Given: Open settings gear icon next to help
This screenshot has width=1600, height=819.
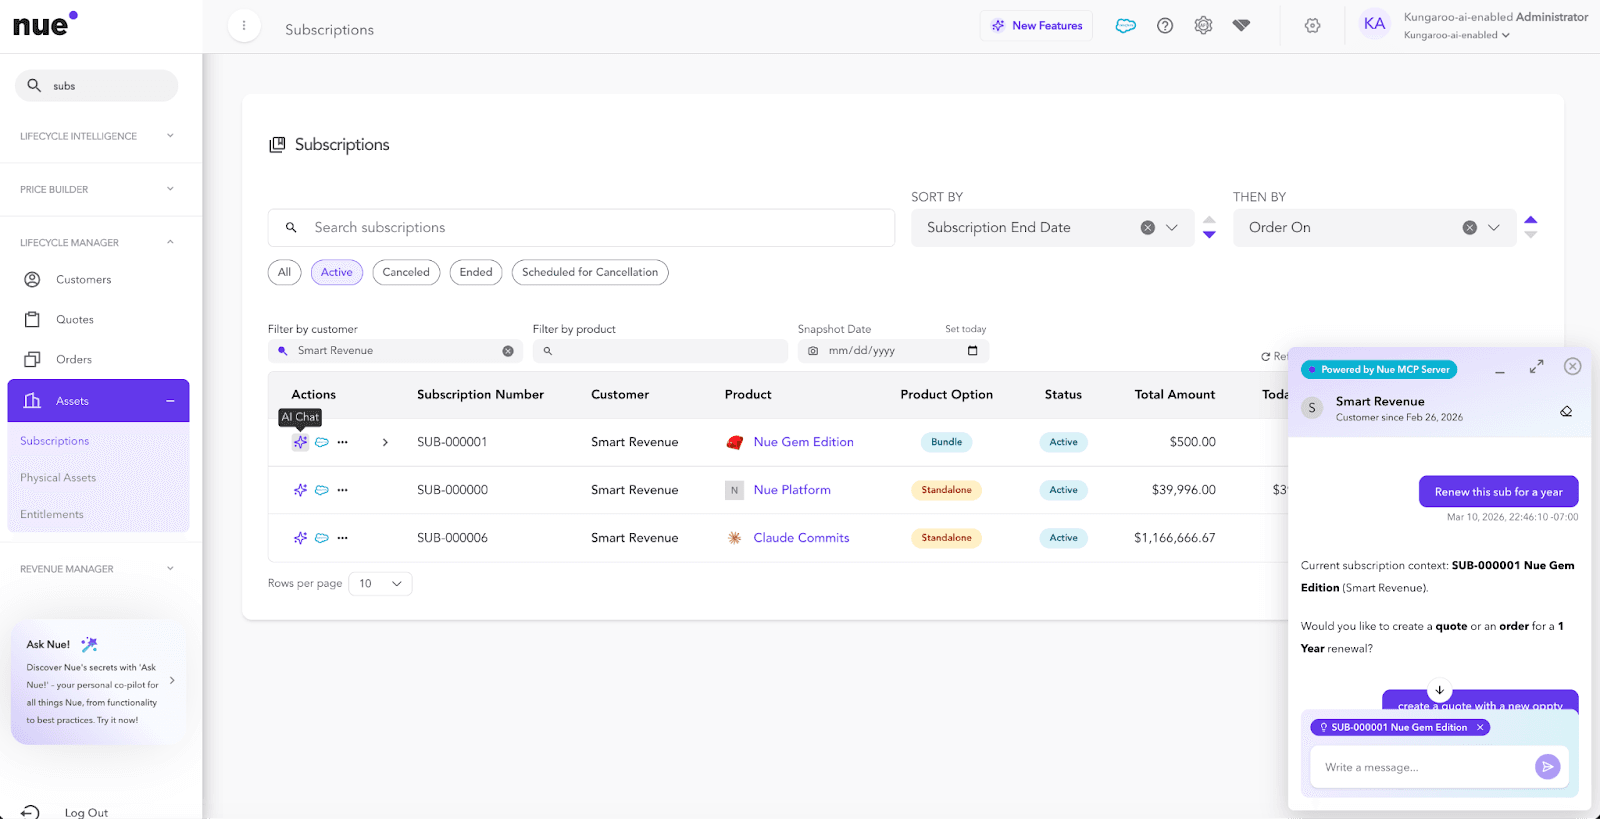Looking at the screenshot, I should click(x=1203, y=26).
